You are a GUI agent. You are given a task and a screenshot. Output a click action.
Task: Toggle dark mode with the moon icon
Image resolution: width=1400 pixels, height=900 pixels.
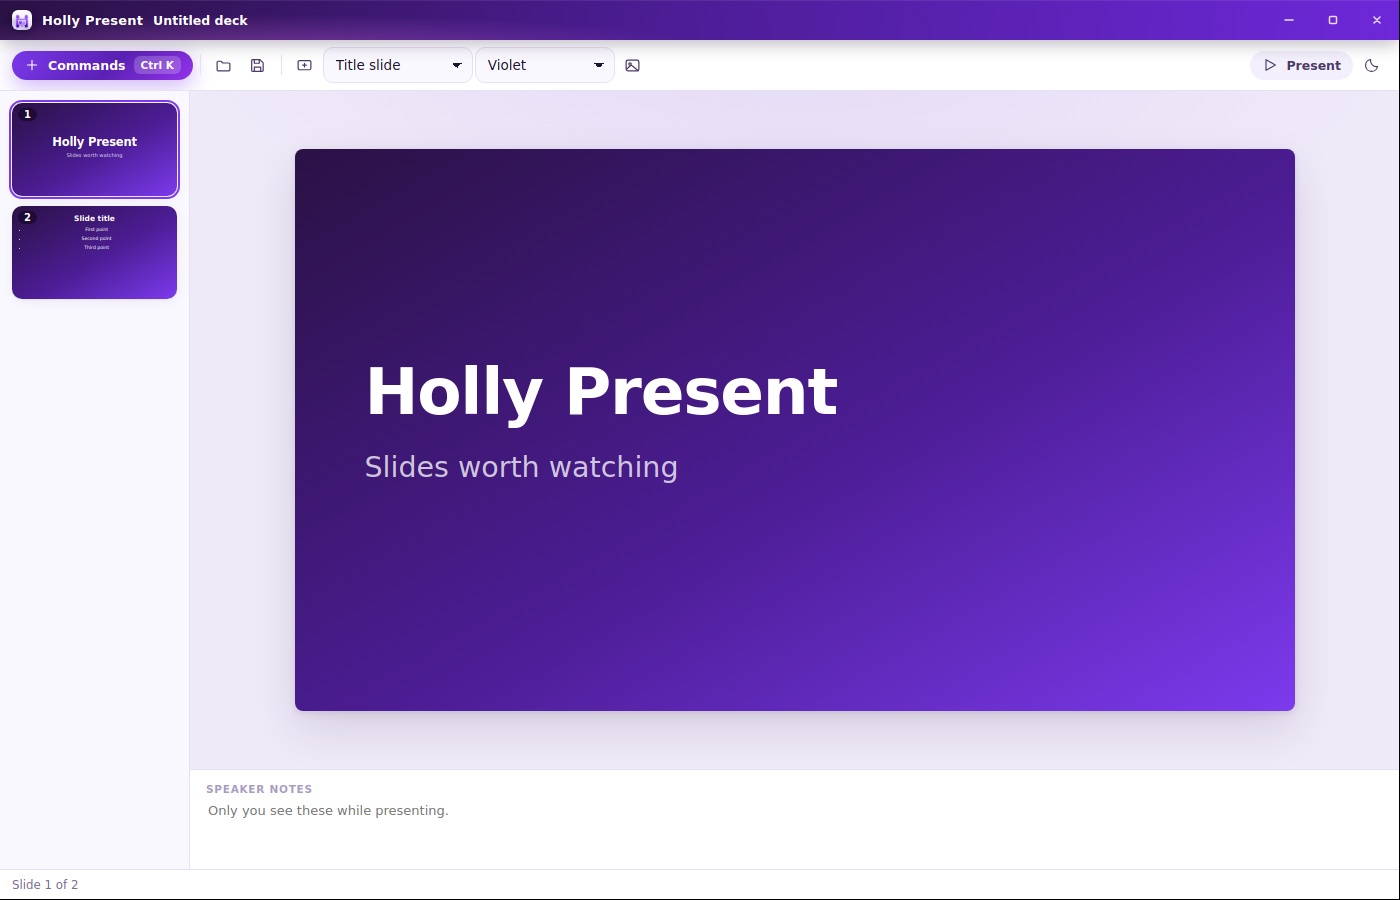coord(1372,66)
